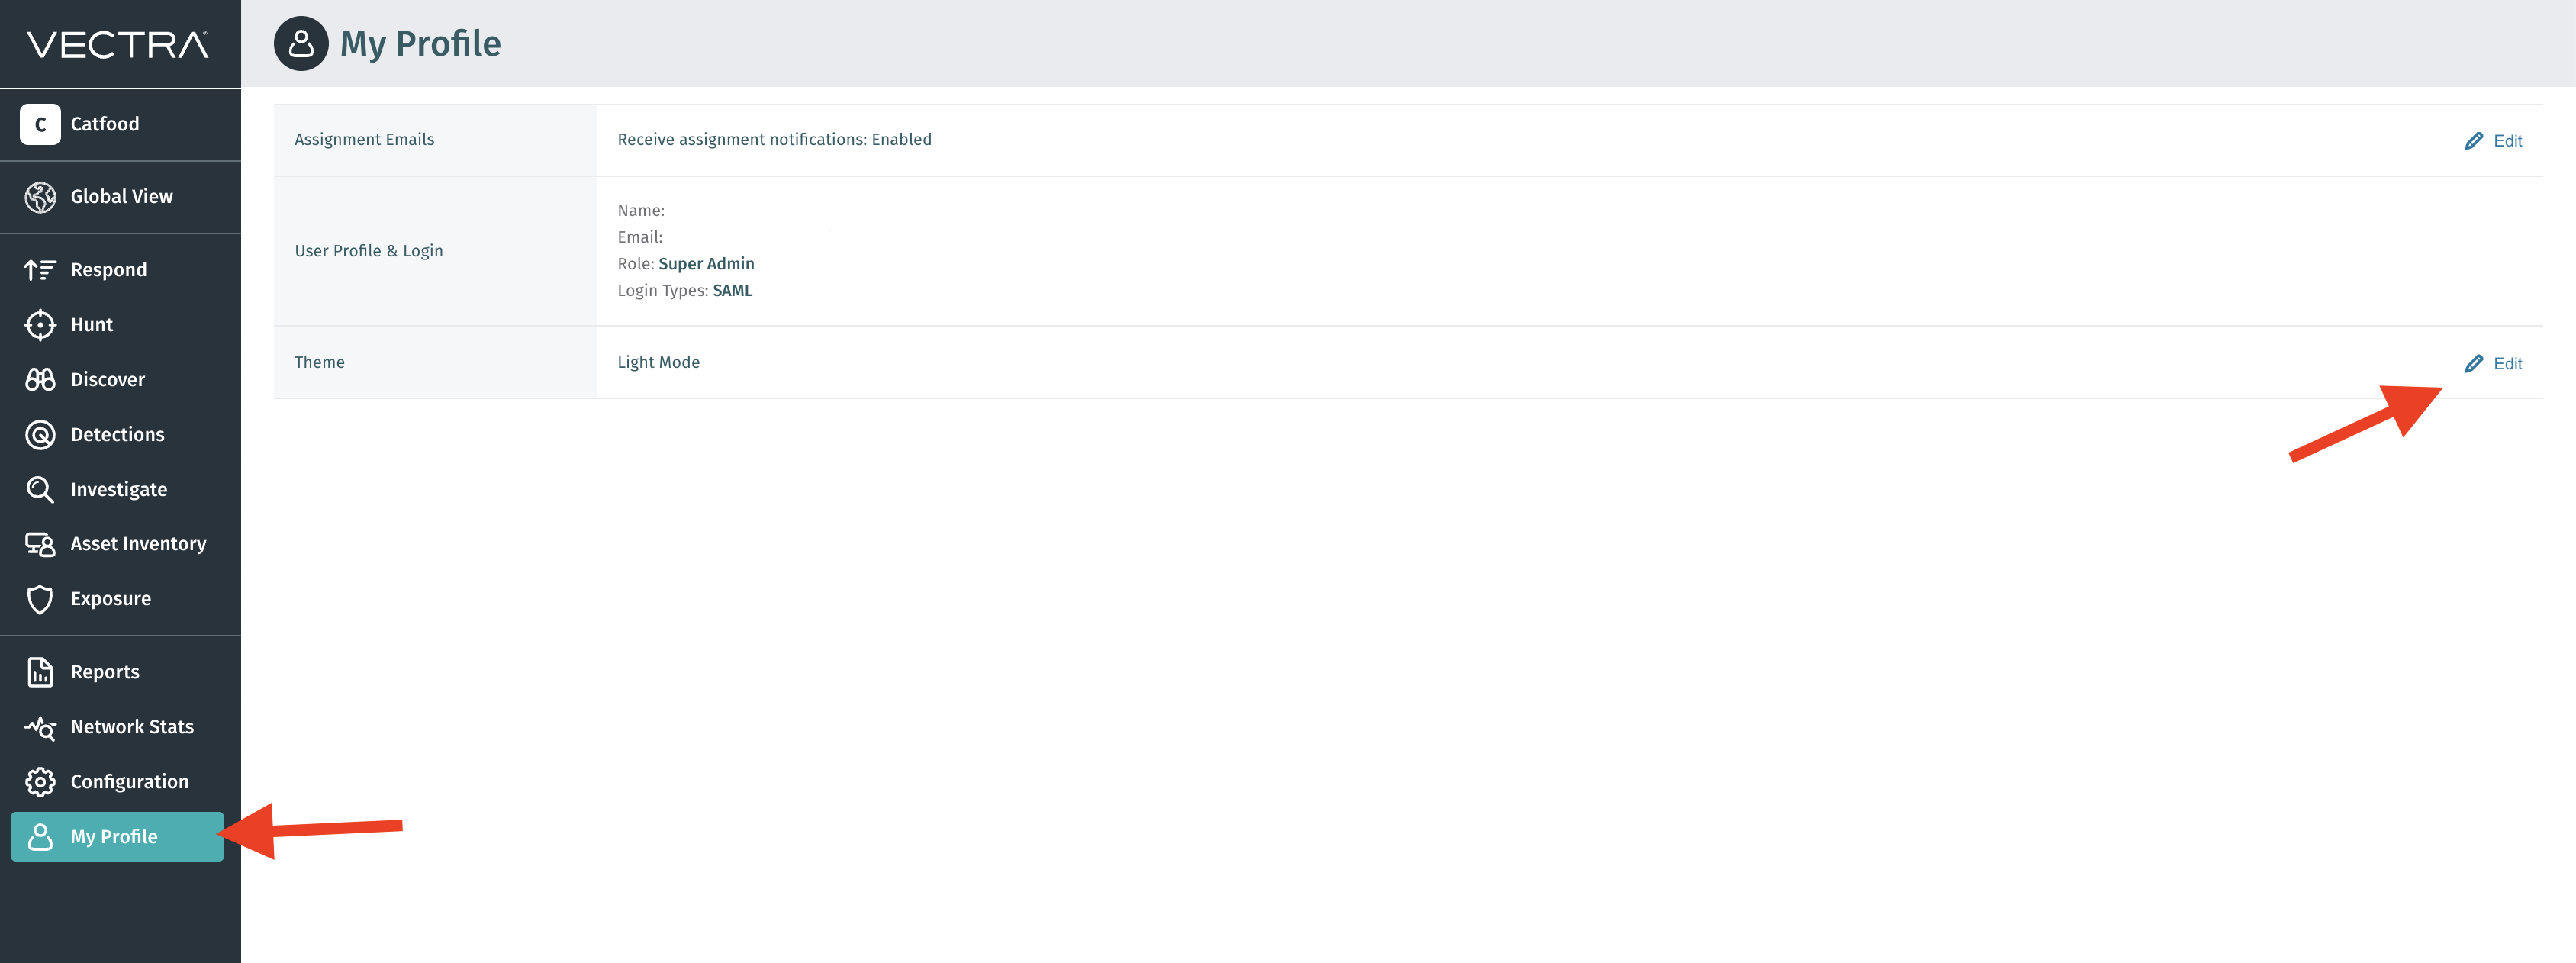Screen dimensions: 2576x963
Task: Click the Global View label
Action: pos(122,197)
